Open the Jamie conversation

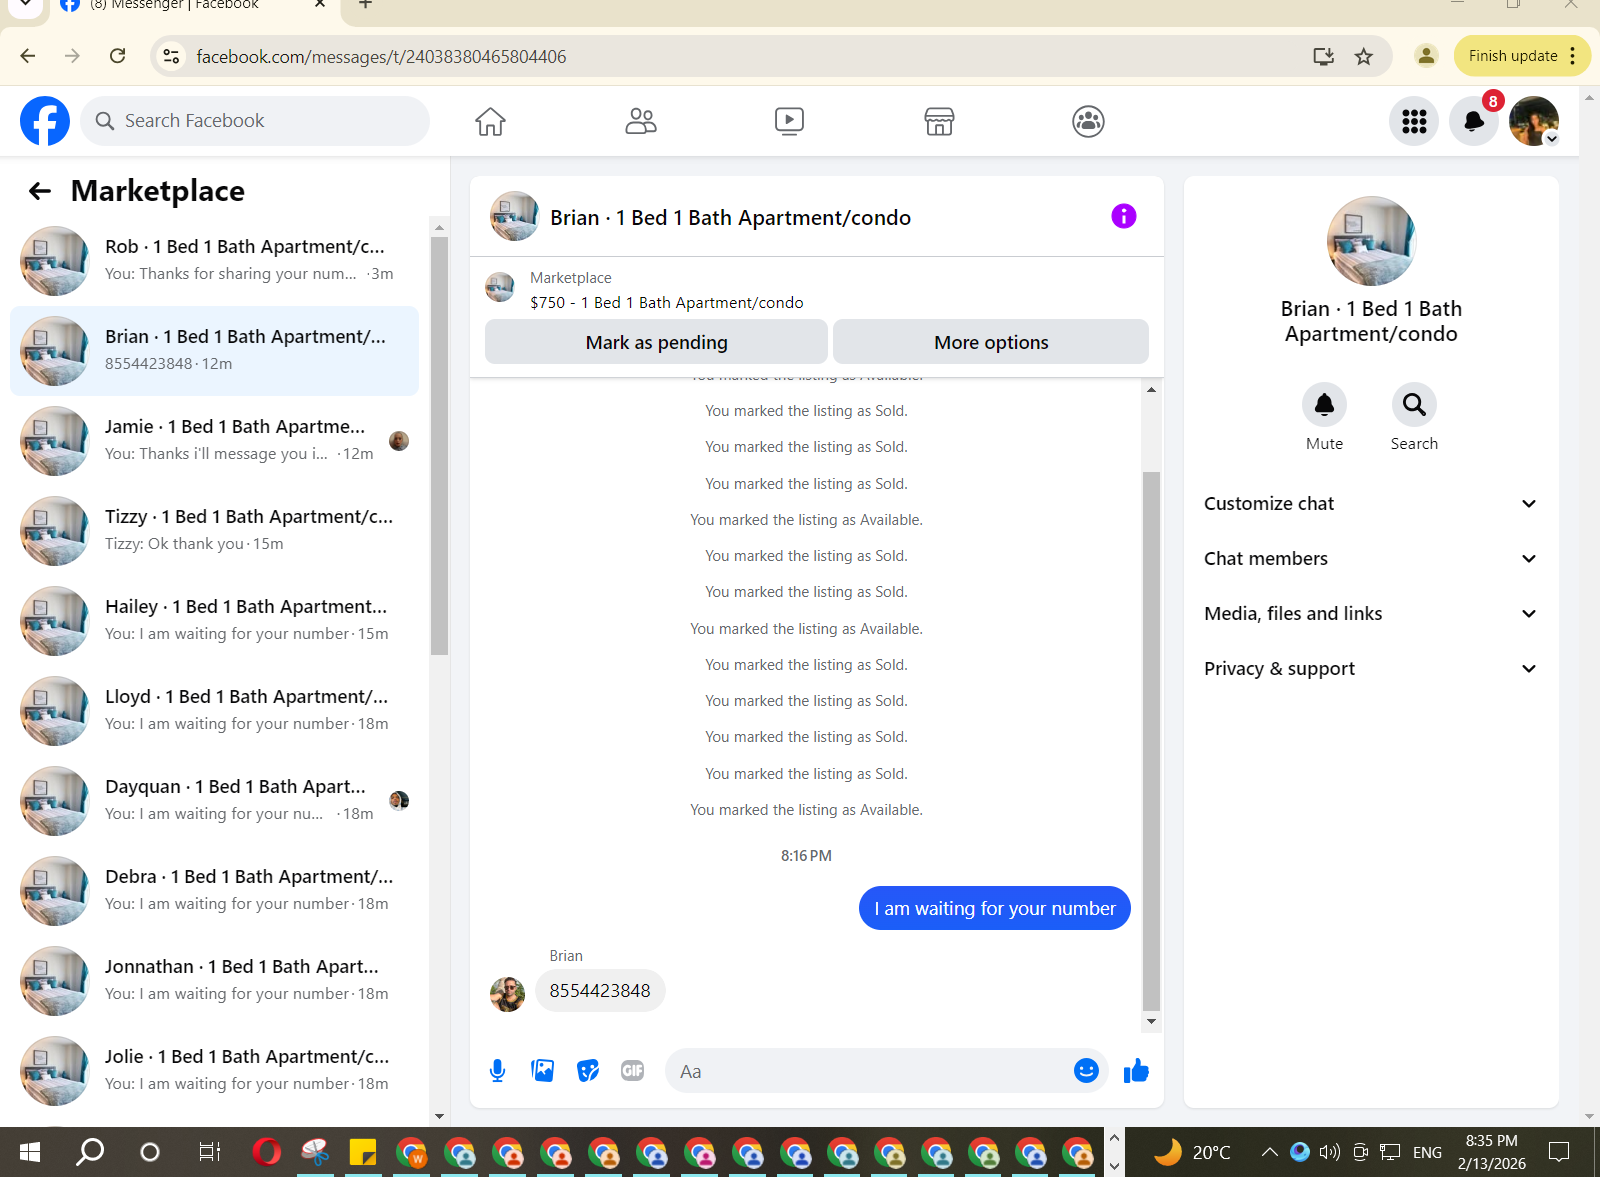[x=214, y=441]
